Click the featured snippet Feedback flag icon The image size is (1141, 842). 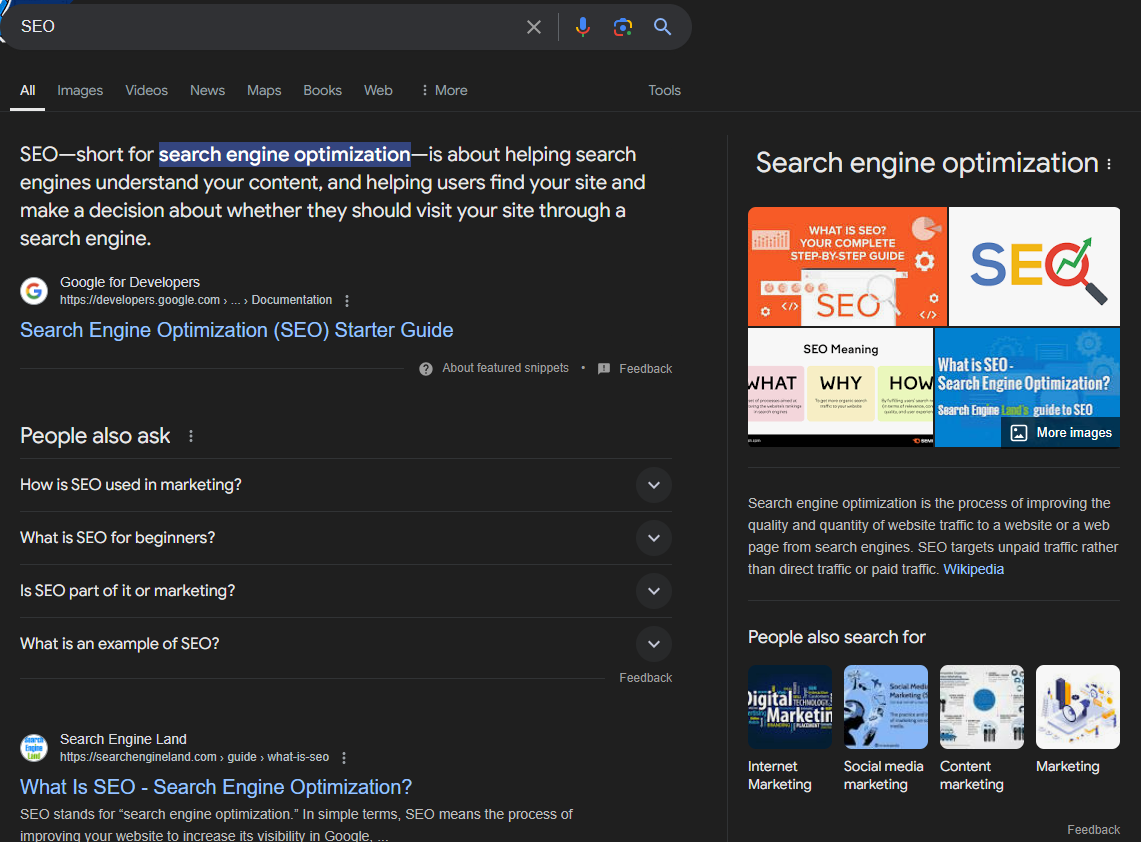pyautogui.click(x=604, y=369)
